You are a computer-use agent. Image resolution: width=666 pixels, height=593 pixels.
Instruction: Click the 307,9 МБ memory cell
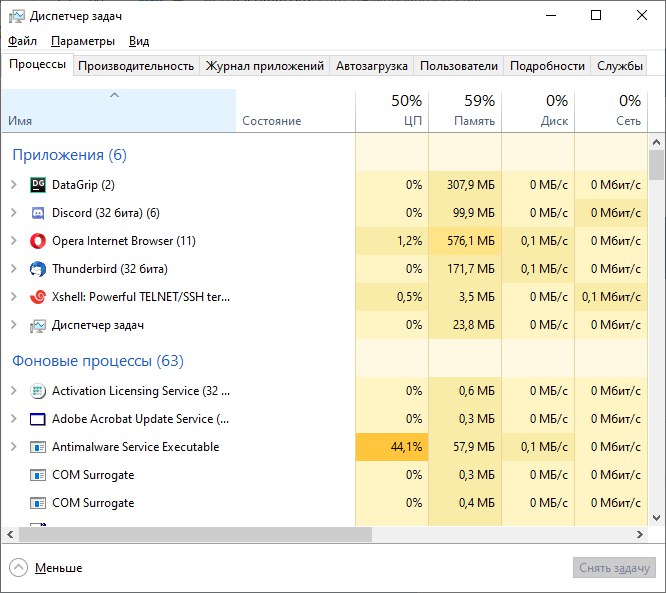(x=465, y=185)
